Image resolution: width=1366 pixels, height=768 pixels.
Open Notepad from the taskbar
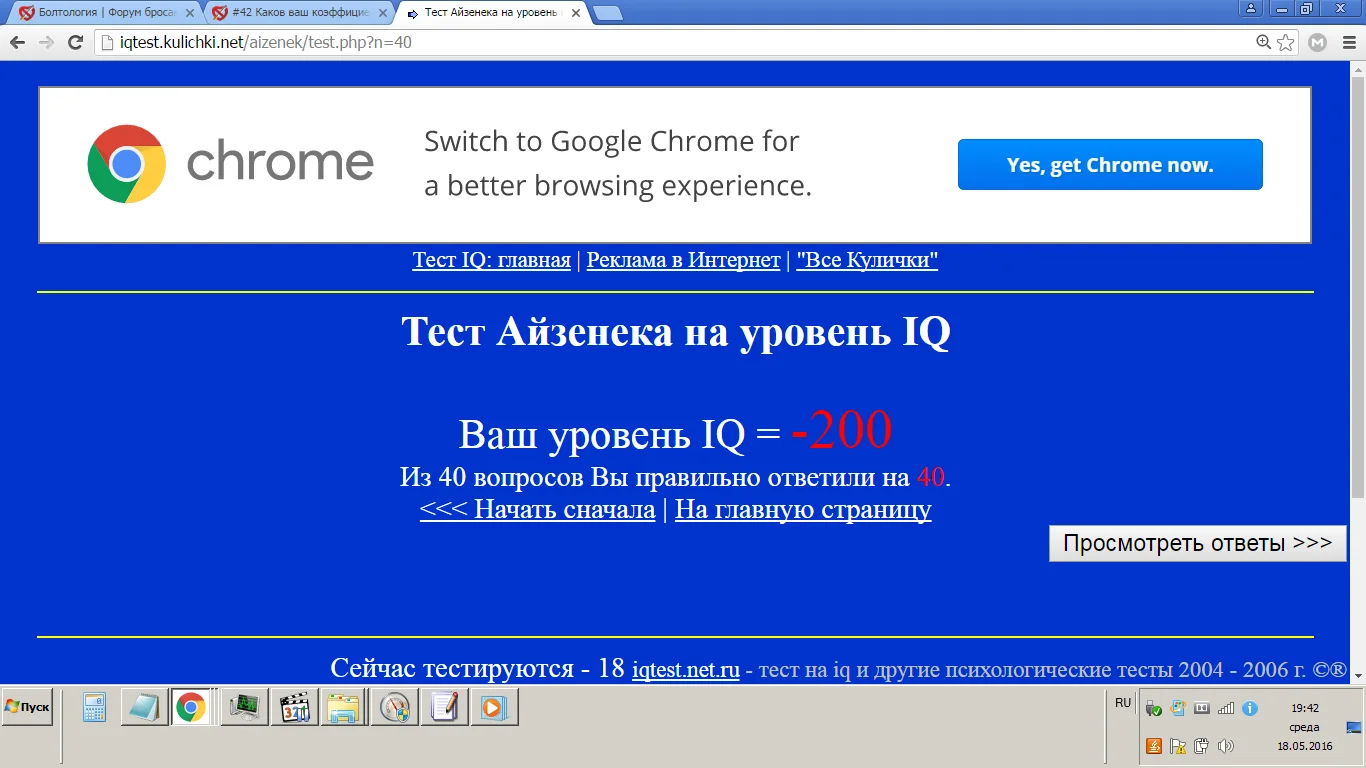click(x=143, y=708)
